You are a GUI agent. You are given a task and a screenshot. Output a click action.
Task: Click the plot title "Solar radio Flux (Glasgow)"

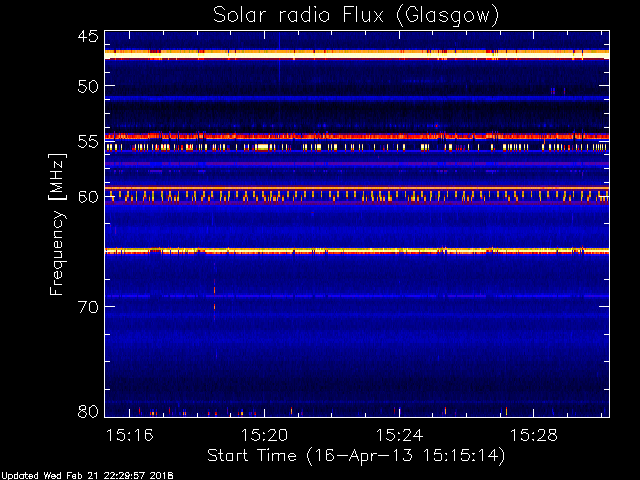[x=356, y=16]
